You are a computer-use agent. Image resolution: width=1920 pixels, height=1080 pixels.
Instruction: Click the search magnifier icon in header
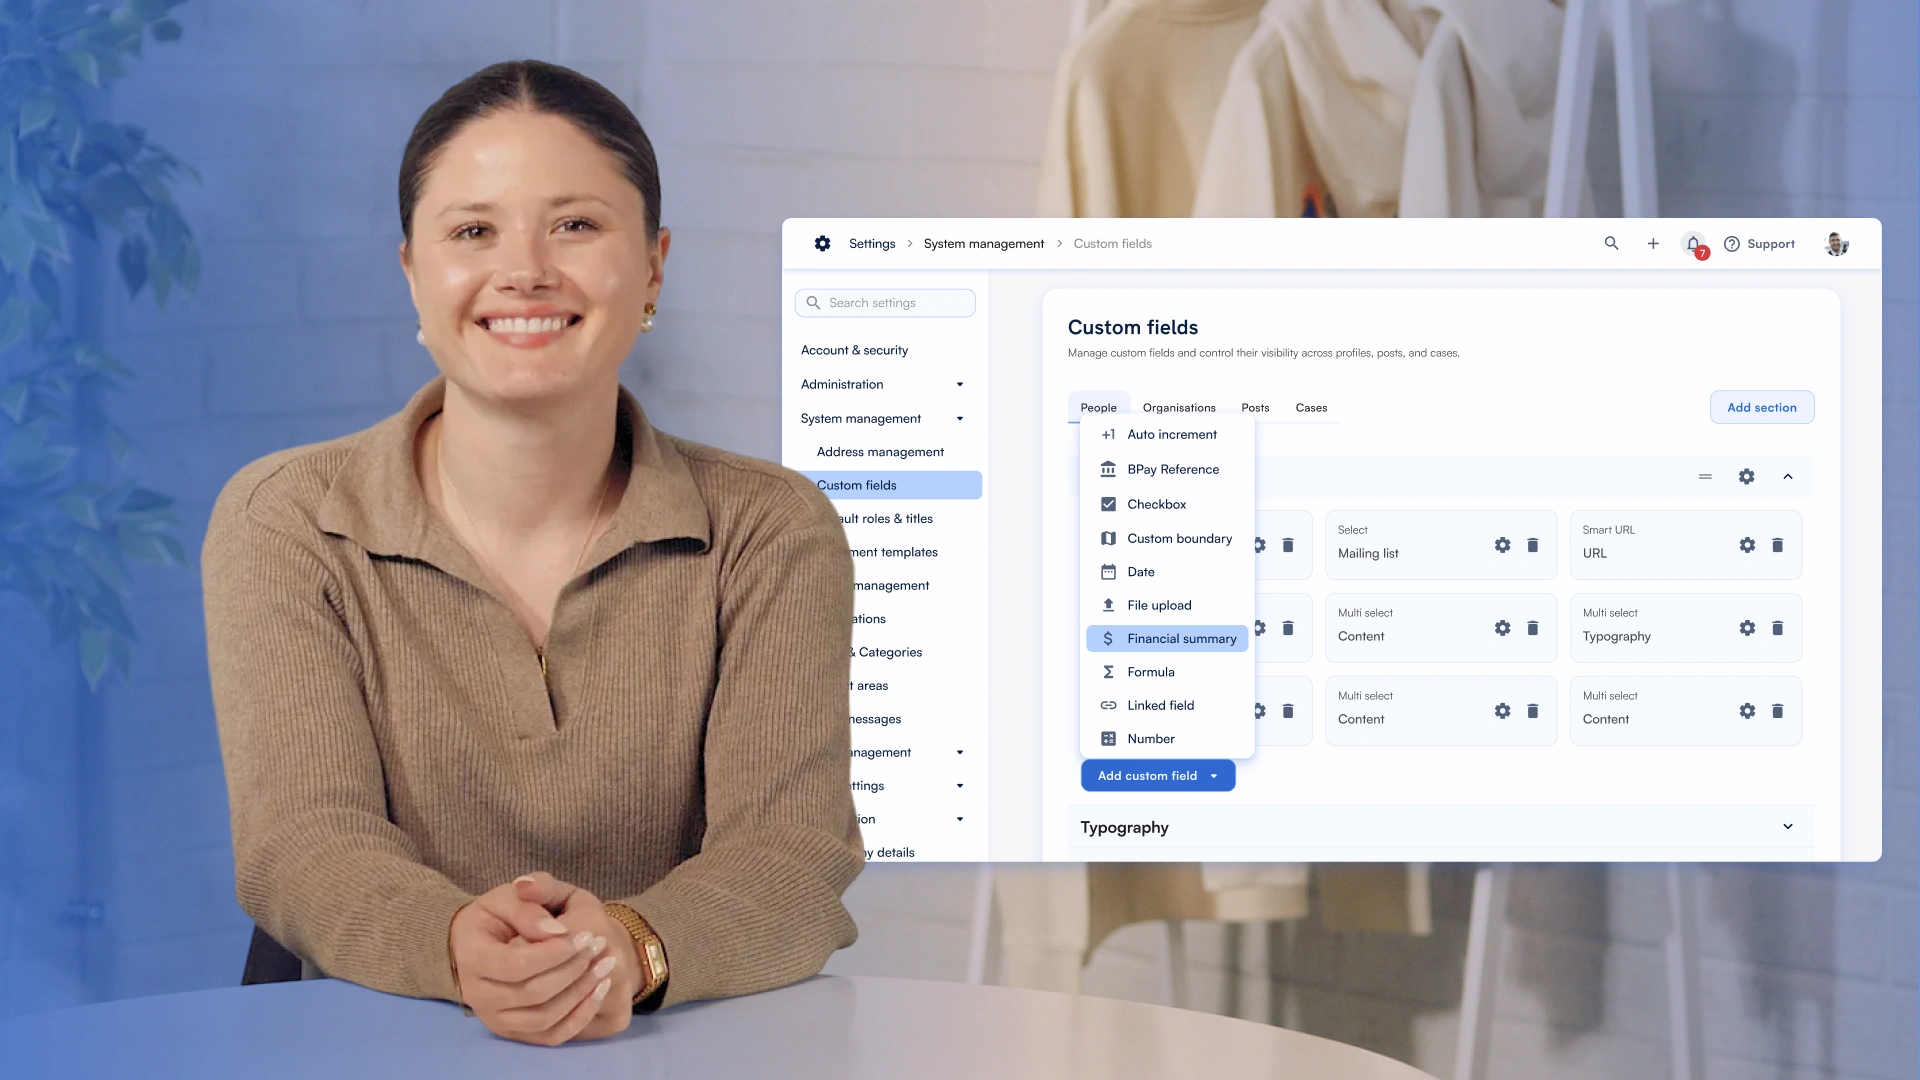[1611, 243]
